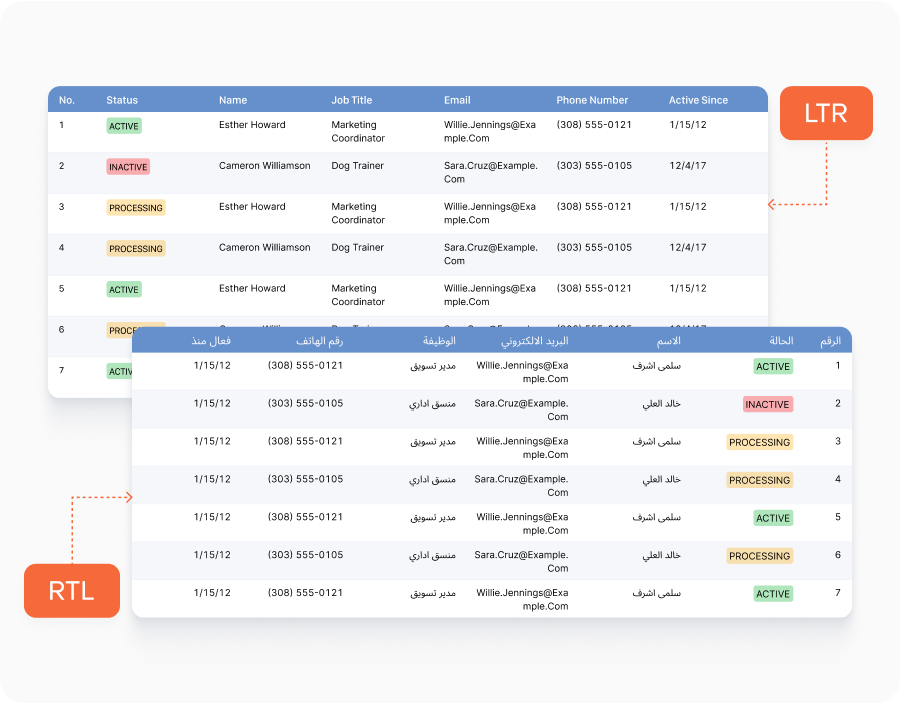Click ACTIVE badge in row 1 of English table
900x703 pixels.
pos(124,126)
